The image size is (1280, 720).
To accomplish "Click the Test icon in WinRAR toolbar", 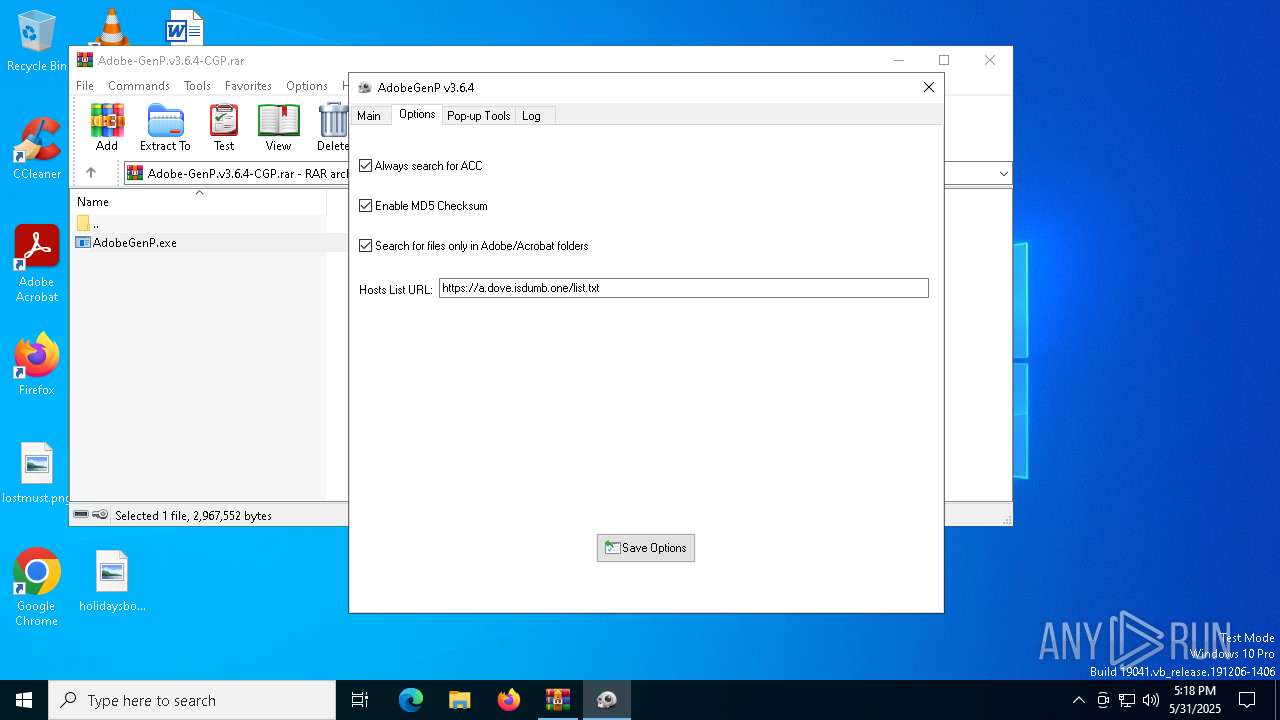I will [x=224, y=127].
